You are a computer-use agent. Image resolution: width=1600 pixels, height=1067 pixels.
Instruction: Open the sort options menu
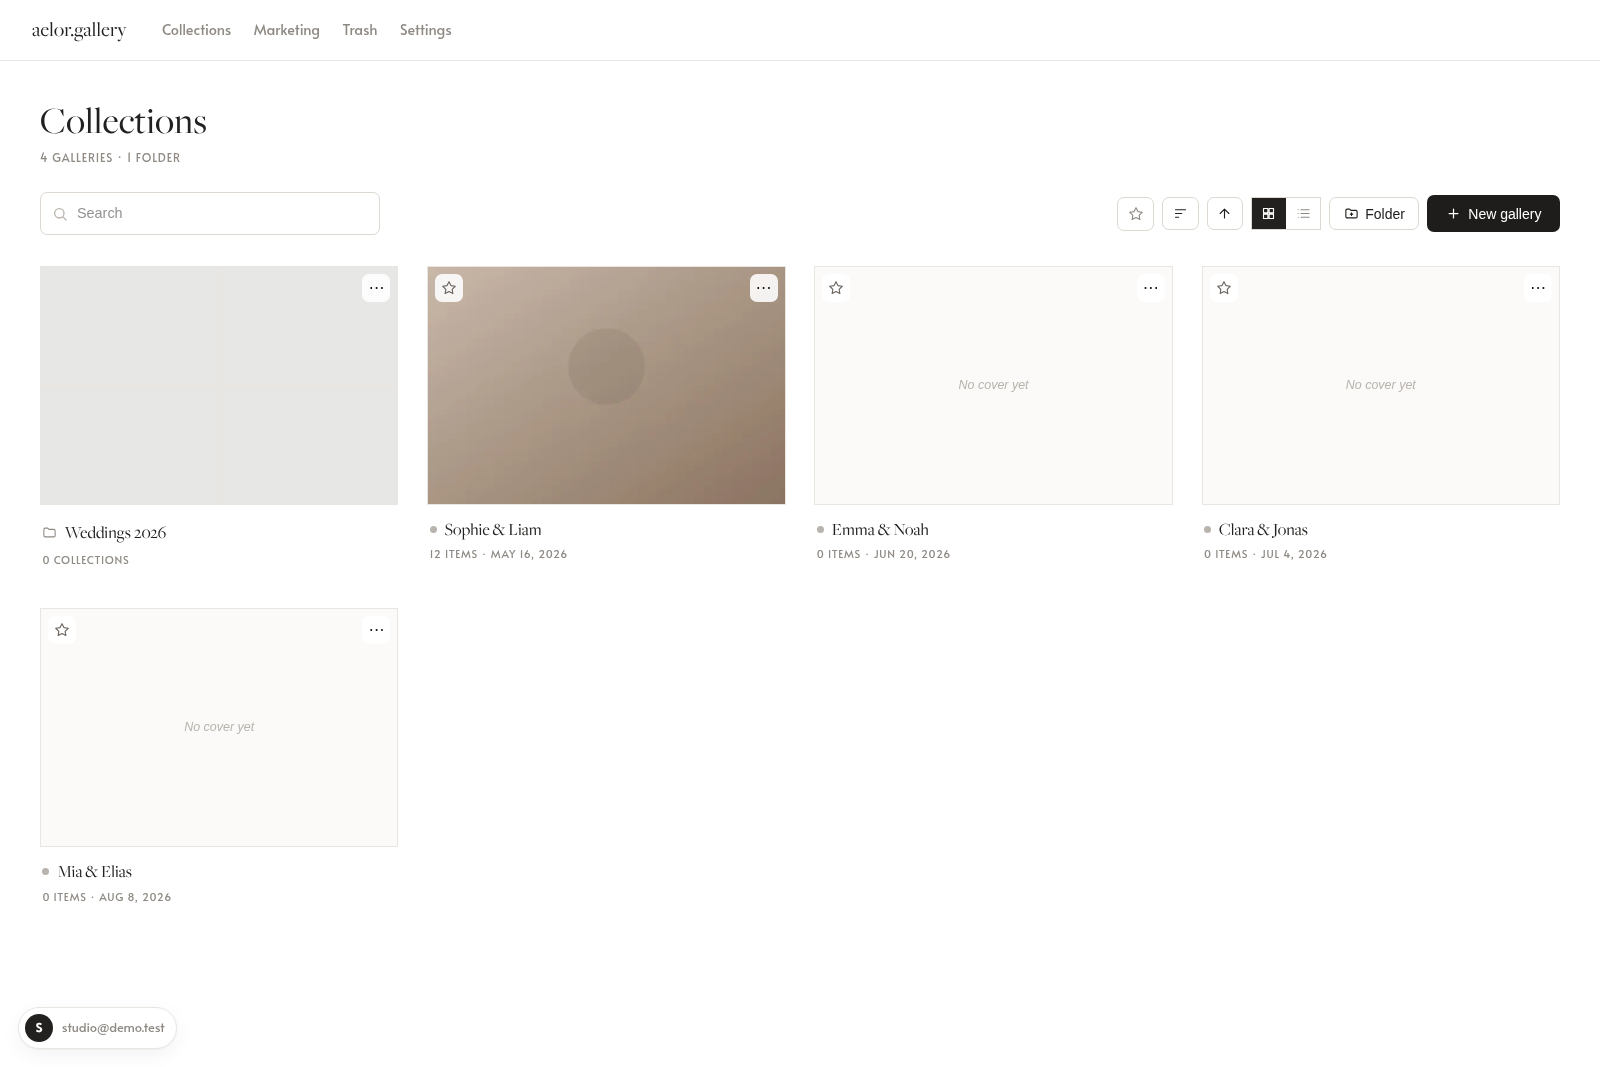(x=1180, y=213)
